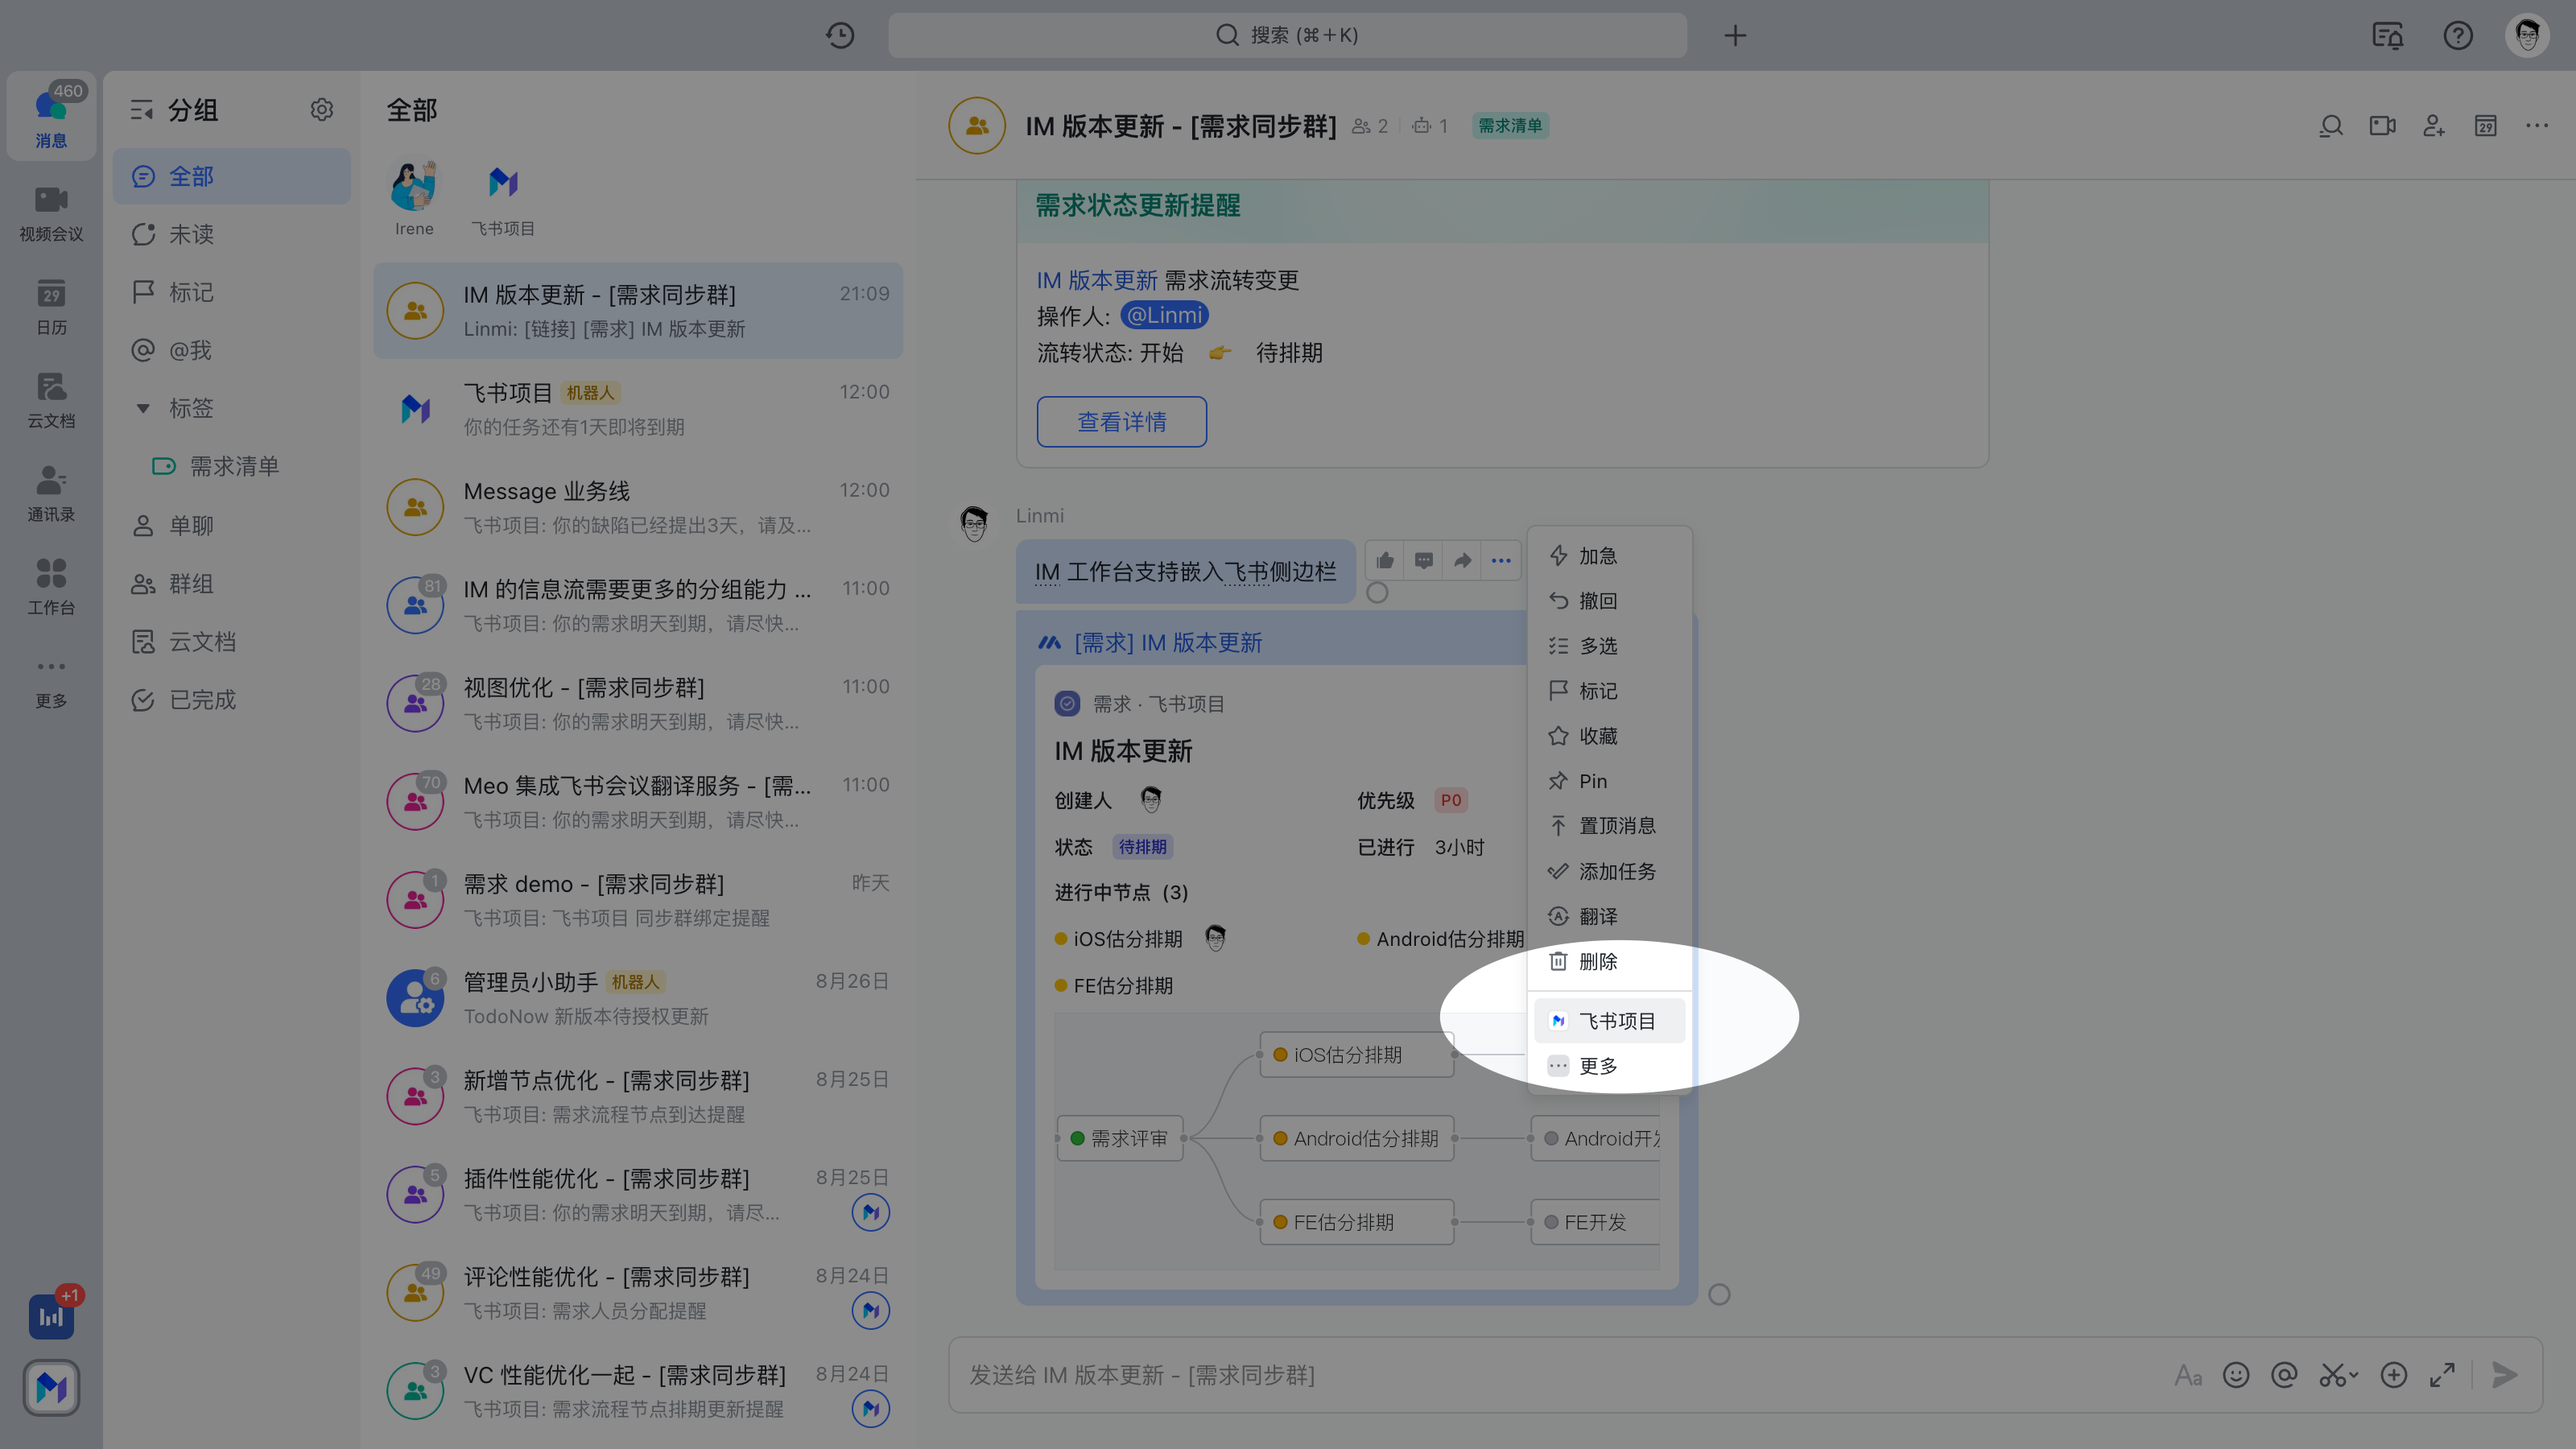Choose 添加任务 in the context menu
This screenshot has width=2576, height=1449.
pyautogui.click(x=1609, y=871)
